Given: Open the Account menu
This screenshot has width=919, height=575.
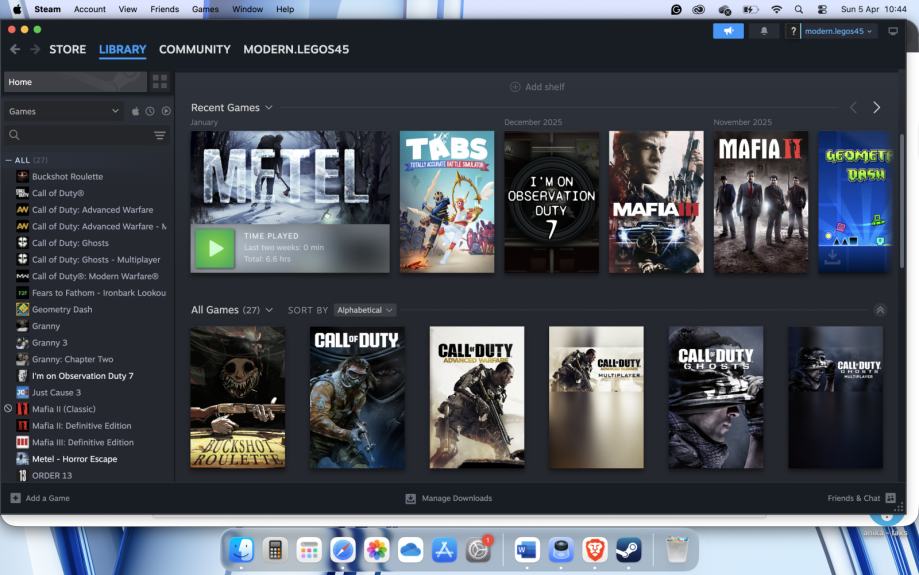Looking at the screenshot, I should click(x=90, y=9).
